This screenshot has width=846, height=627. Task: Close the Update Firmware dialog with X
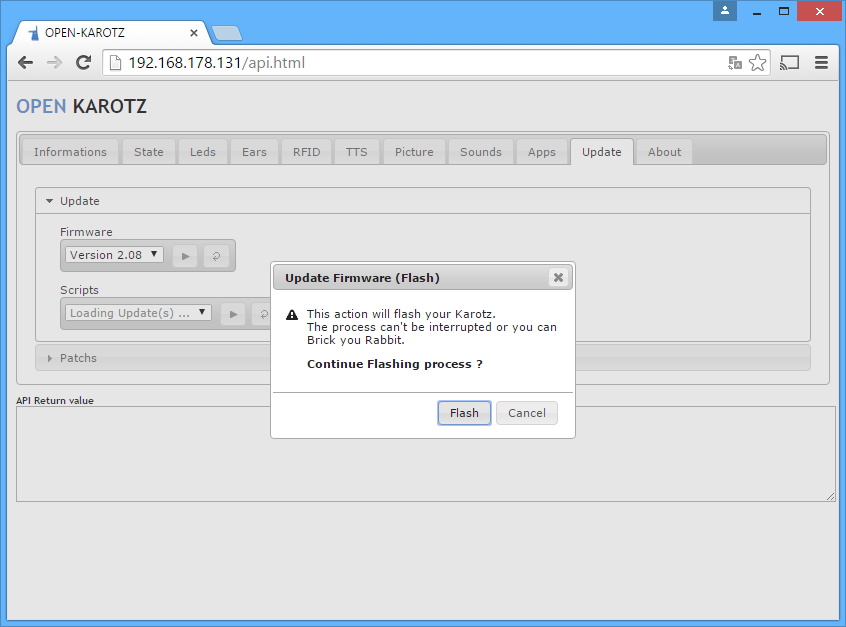point(558,277)
